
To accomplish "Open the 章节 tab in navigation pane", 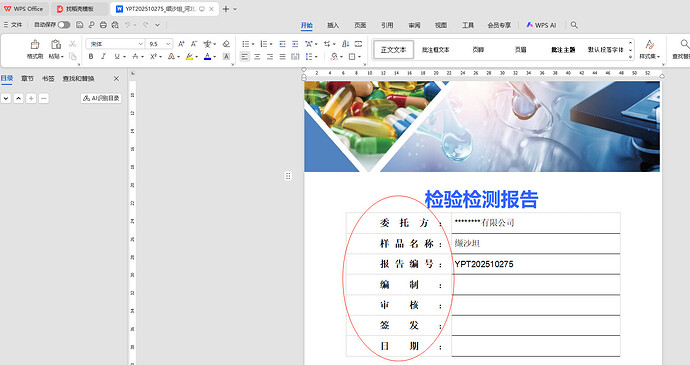I will pyautogui.click(x=27, y=78).
